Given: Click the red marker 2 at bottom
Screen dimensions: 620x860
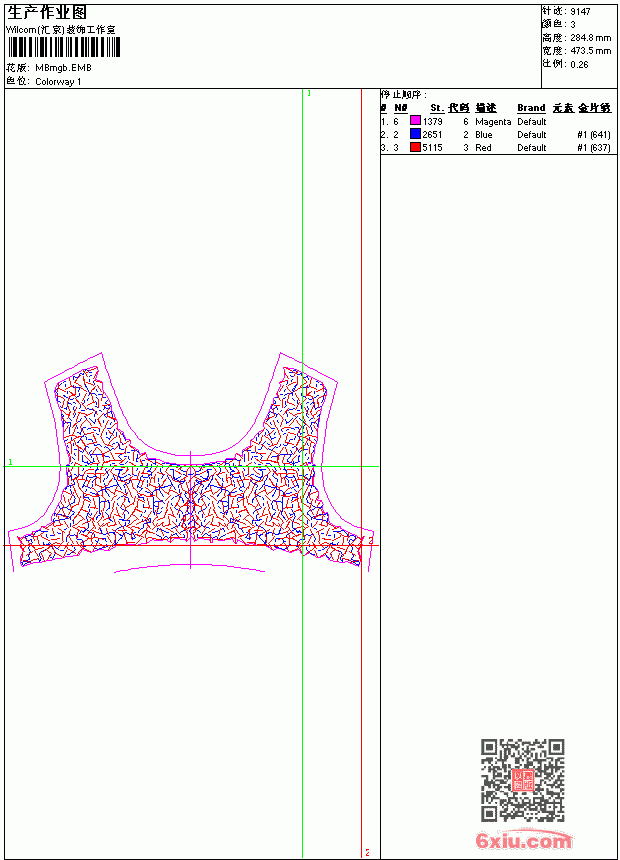Looking at the screenshot, I should point(367,852).
